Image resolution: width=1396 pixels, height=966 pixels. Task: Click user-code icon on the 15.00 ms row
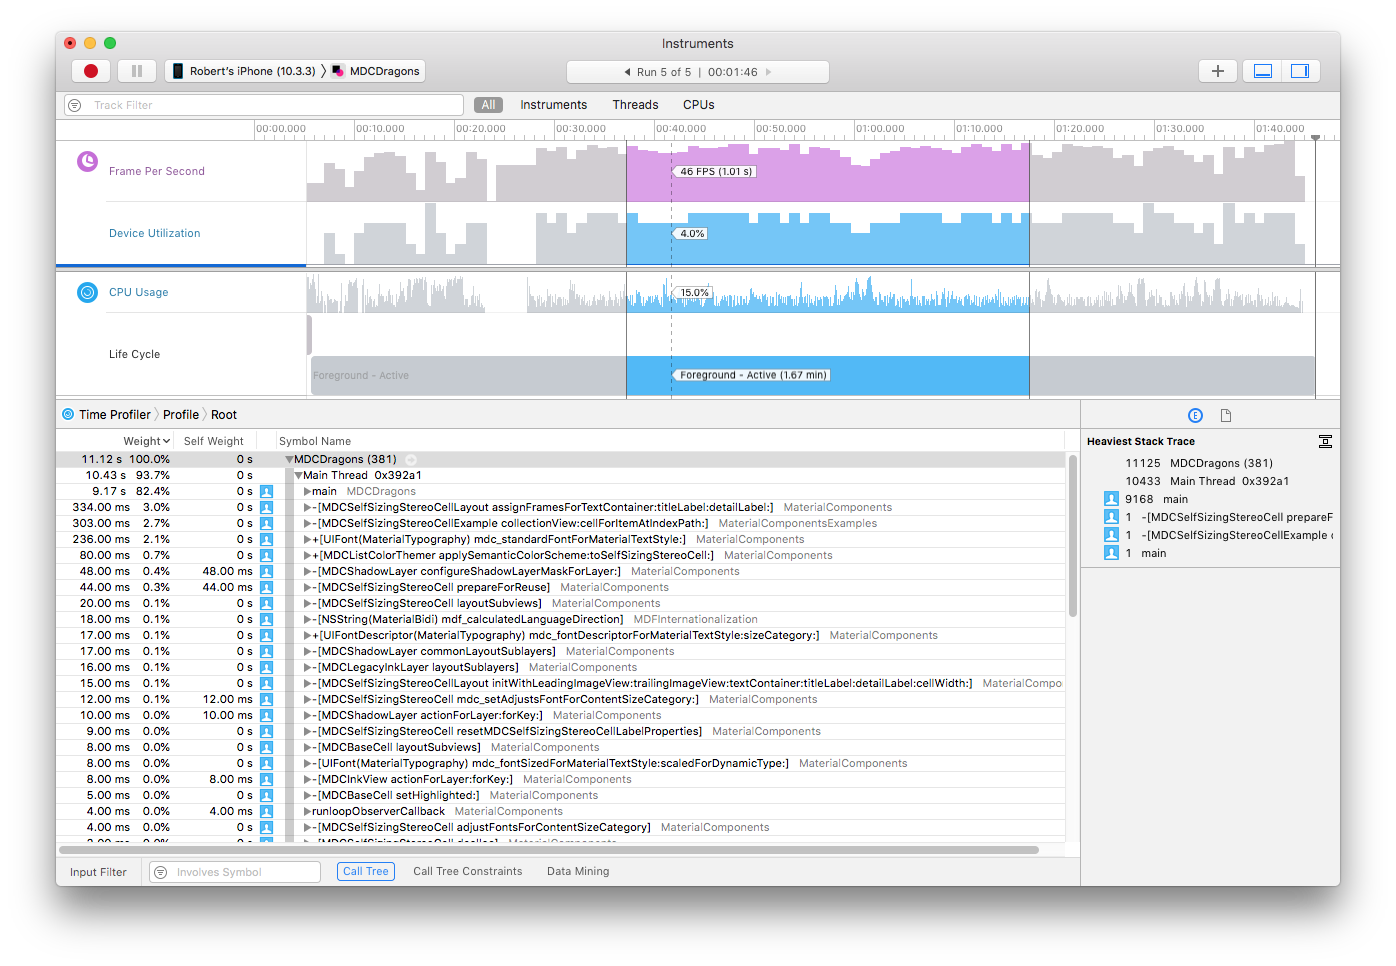(x=266, y=684)
